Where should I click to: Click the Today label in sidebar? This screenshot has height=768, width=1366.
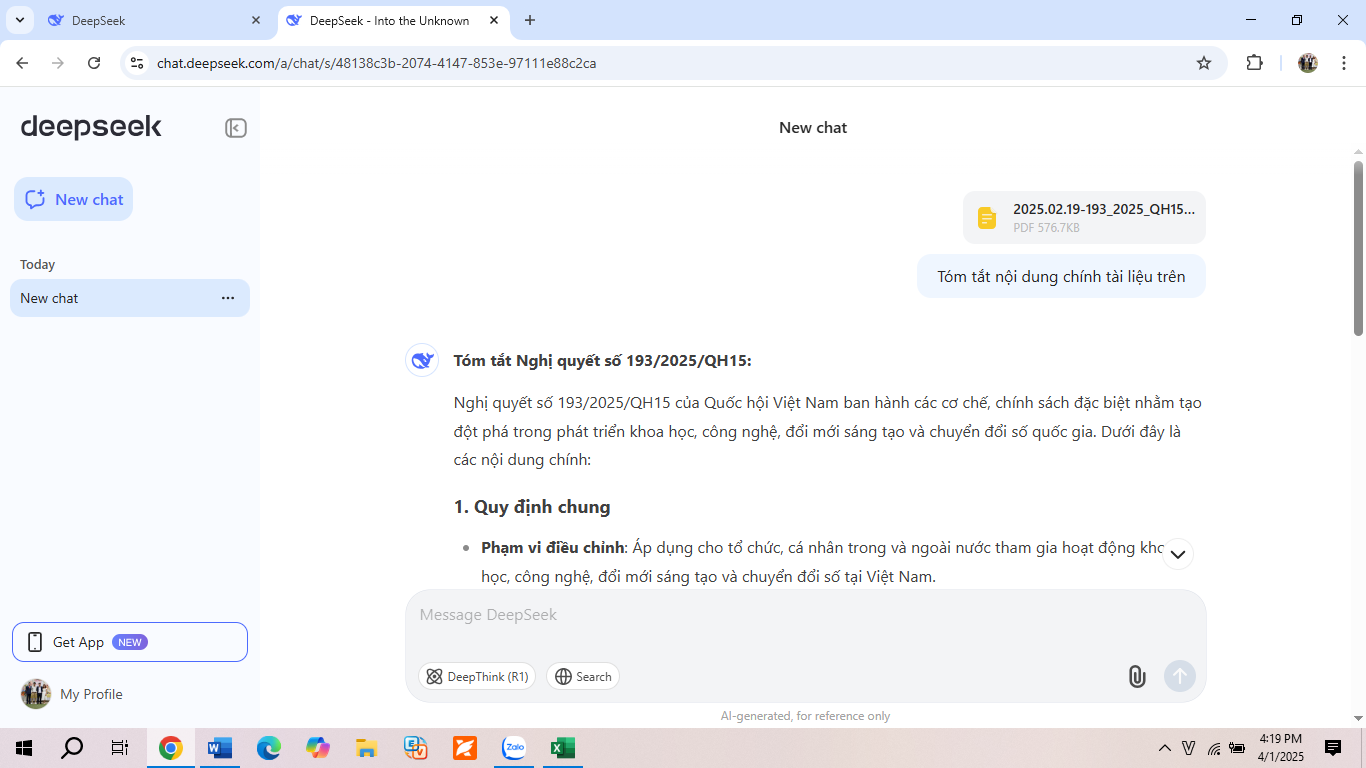[x=38, y=265]
